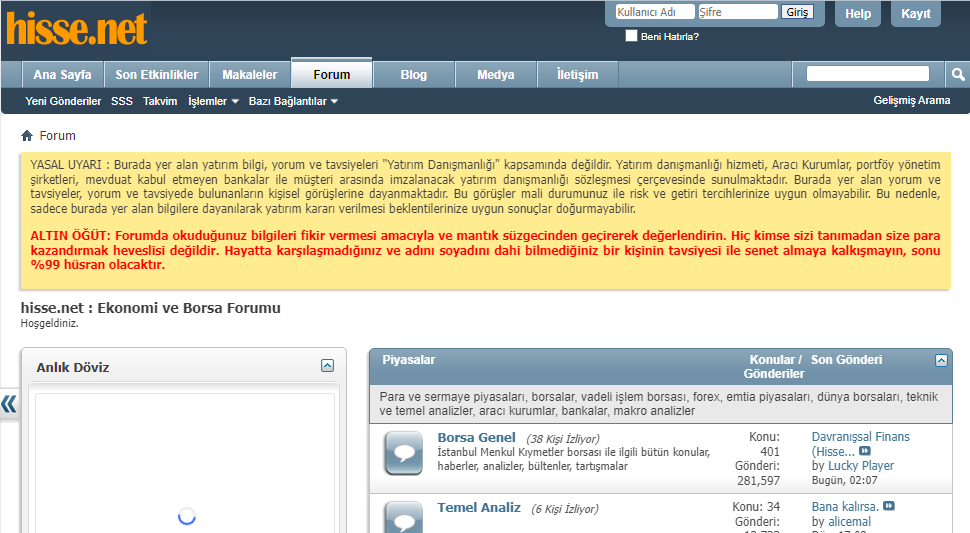Viewport: 970px width, 533px height.
Task: Click the Piyasalar category title
Action: [x=409, y=360]
